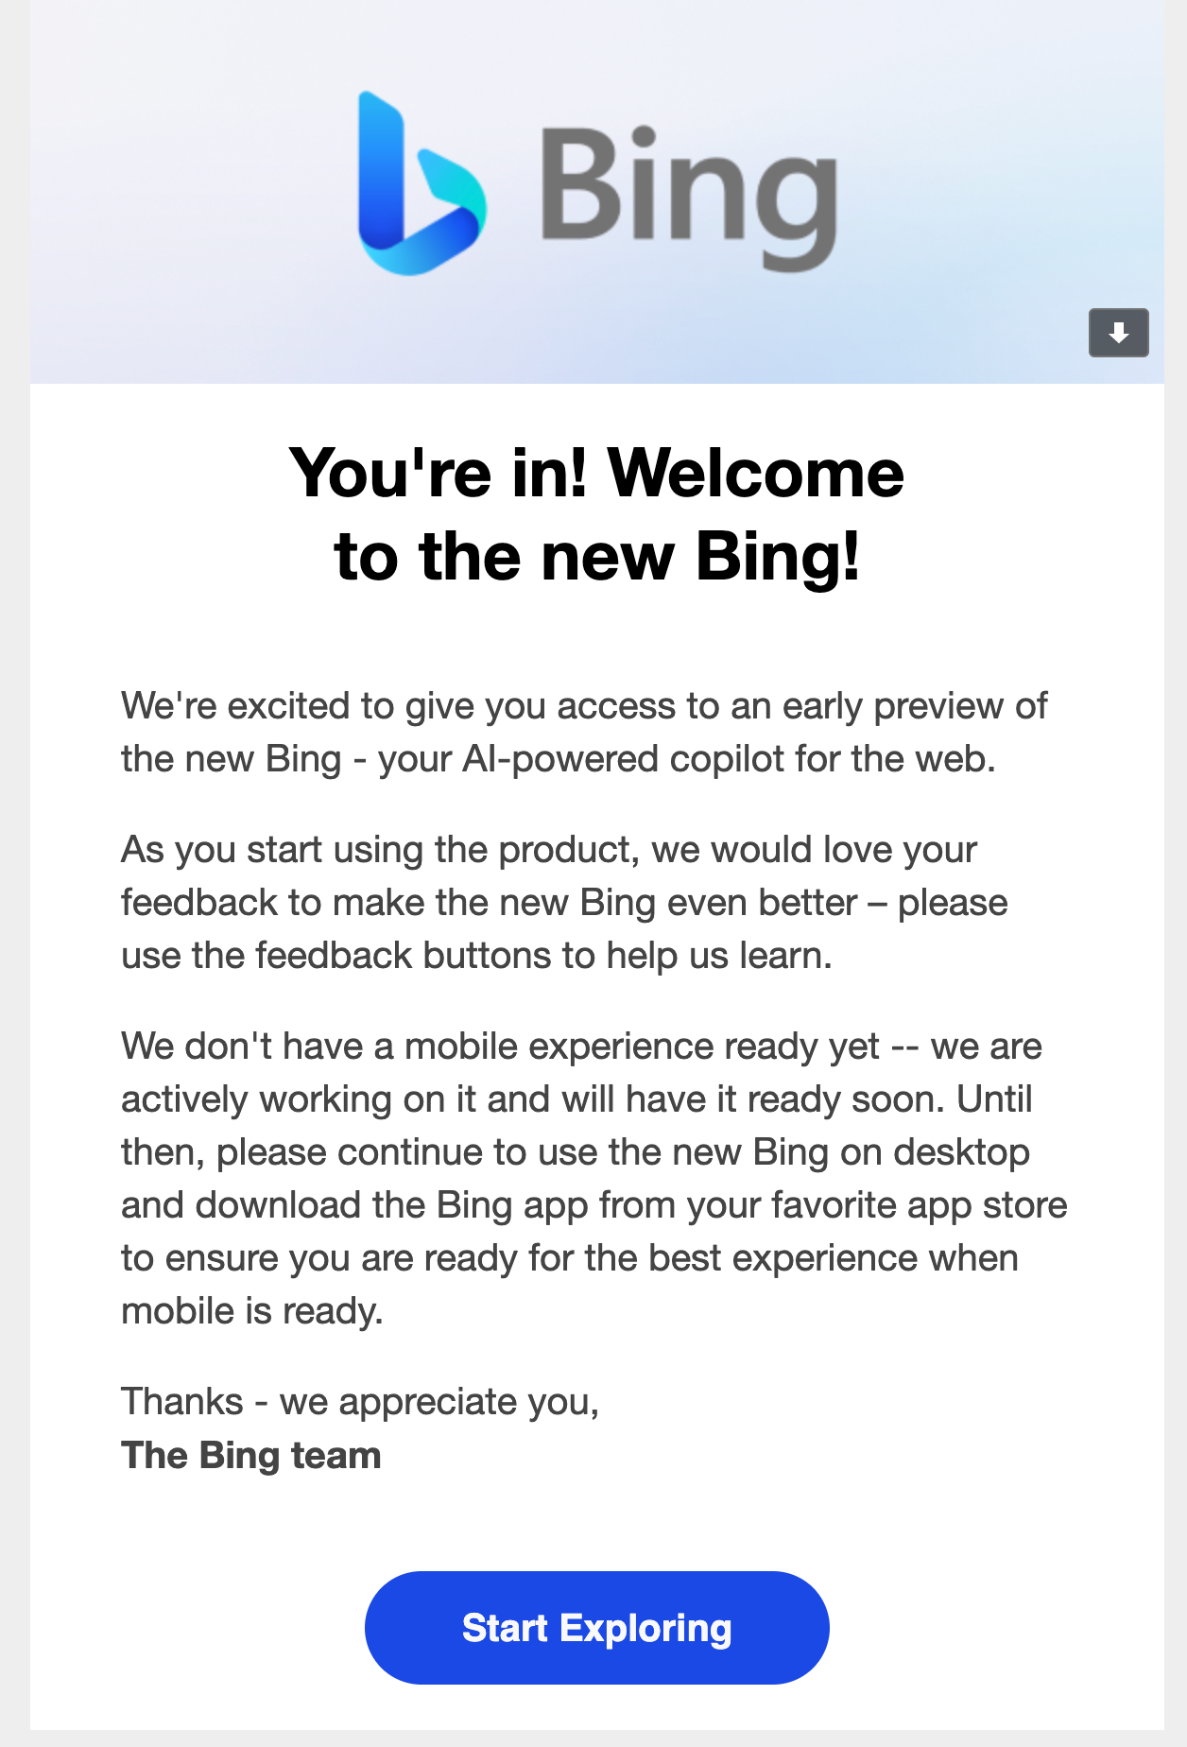Download the Bing banner image
This screenshot has height=1747, width=1187.
1118,333
